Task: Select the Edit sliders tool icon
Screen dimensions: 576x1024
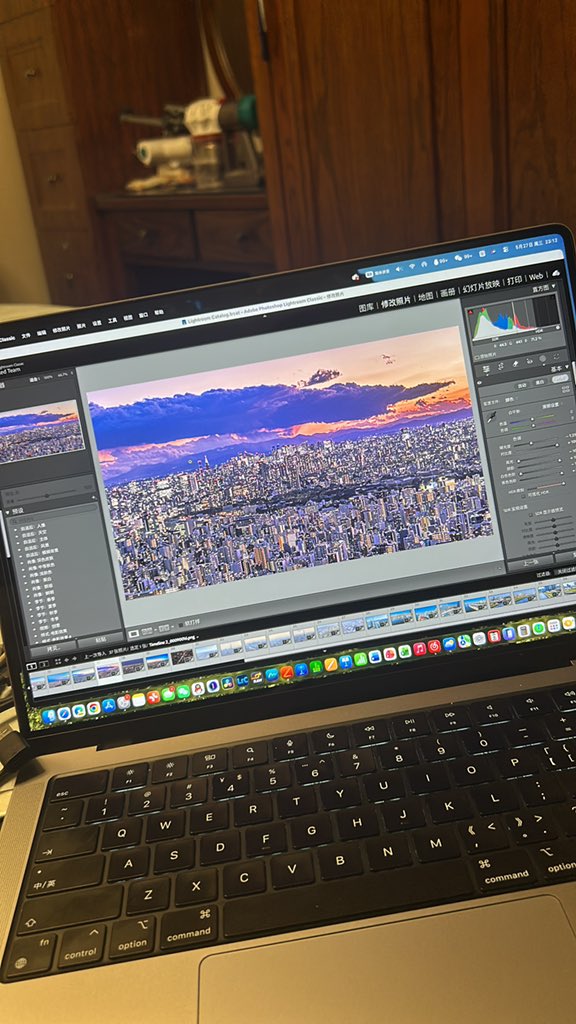Action: (x=487, y=369)
